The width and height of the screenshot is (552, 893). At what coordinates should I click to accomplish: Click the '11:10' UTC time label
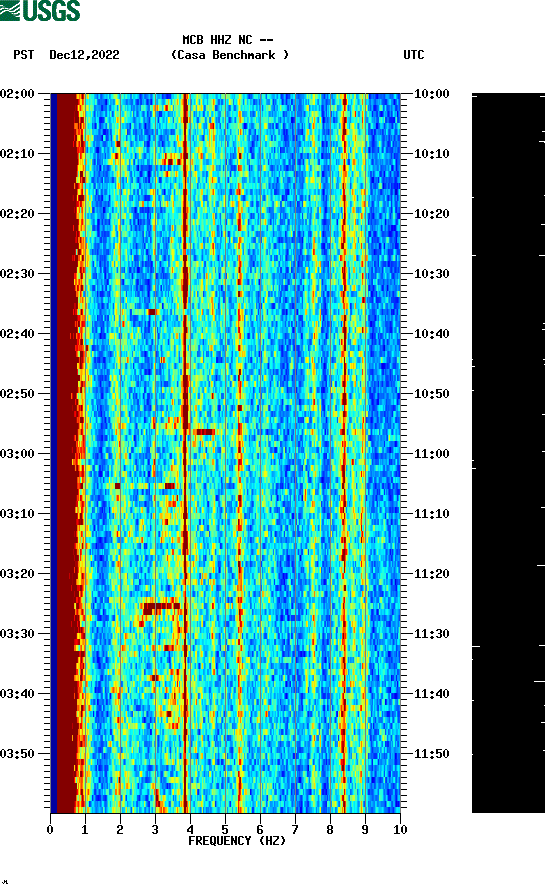[431, 514]
